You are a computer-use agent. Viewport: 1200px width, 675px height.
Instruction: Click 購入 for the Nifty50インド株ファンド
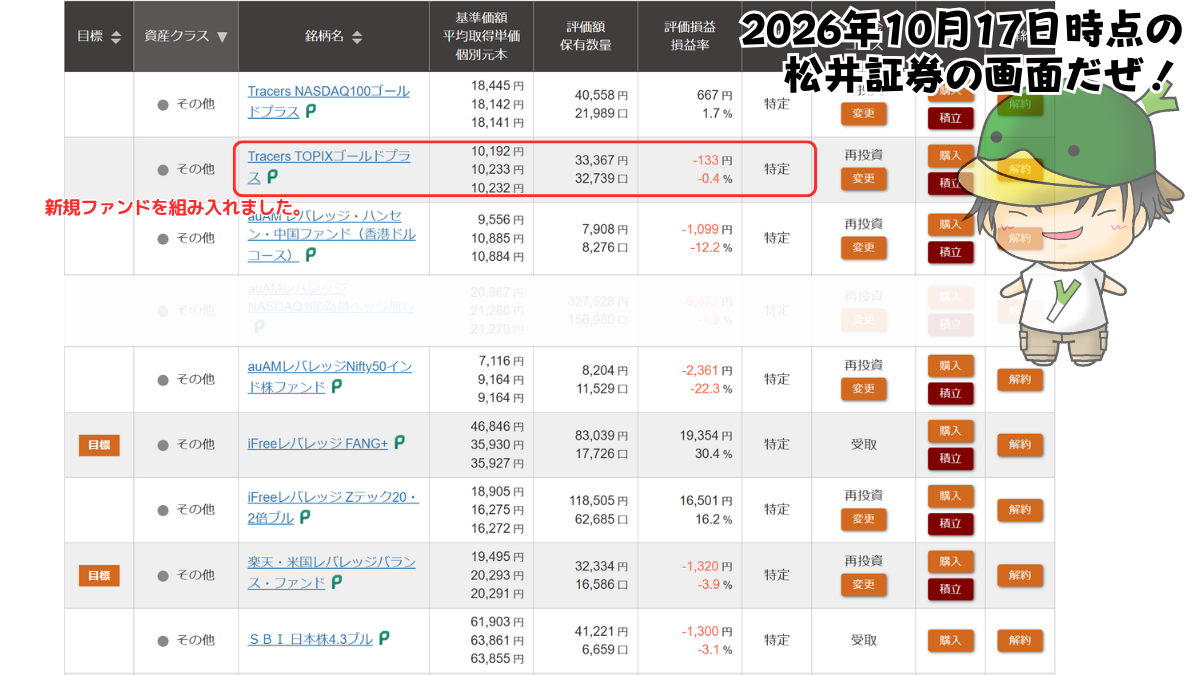950,365
